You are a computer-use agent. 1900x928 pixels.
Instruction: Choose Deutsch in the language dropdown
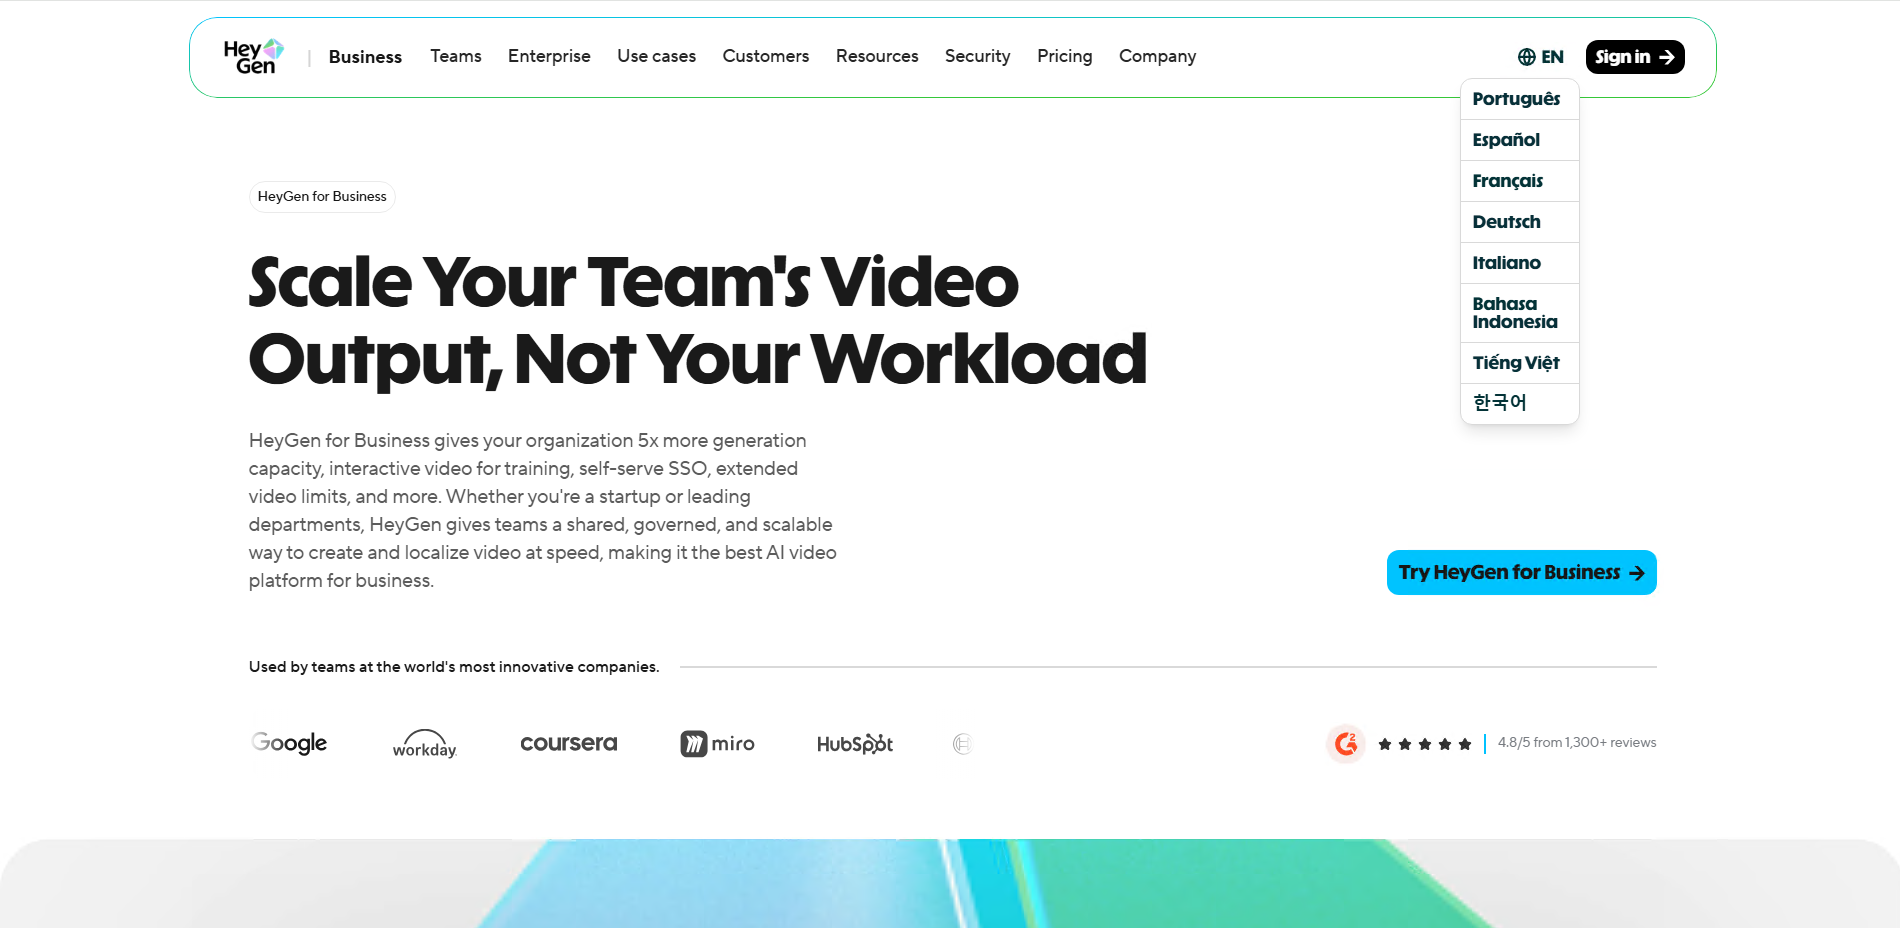coord(1506,222)
